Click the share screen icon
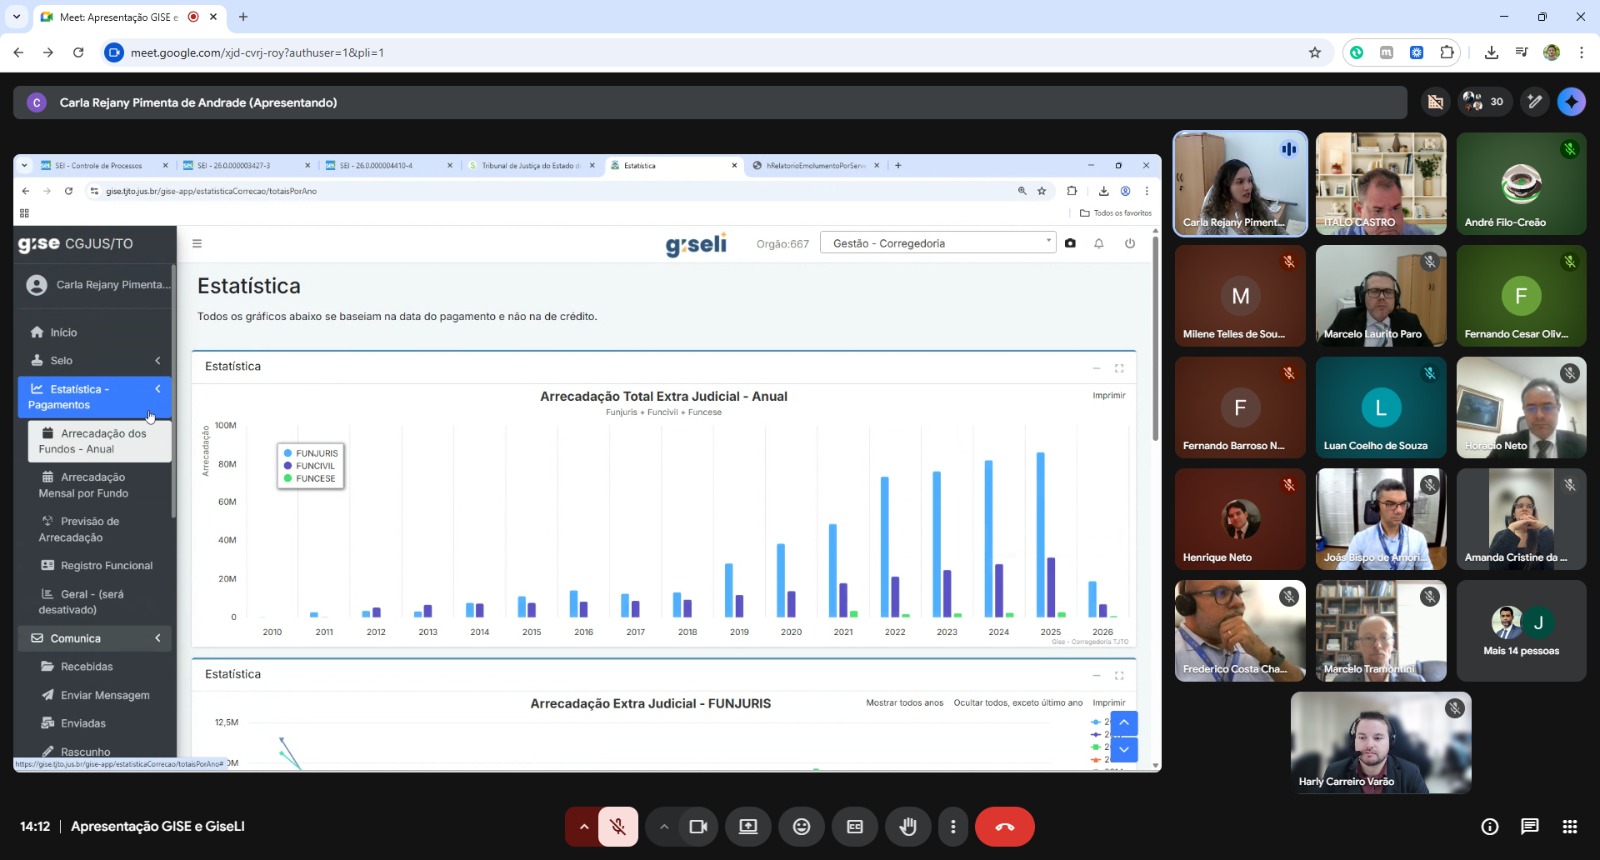1600x860 pixels. click(748, 827)
